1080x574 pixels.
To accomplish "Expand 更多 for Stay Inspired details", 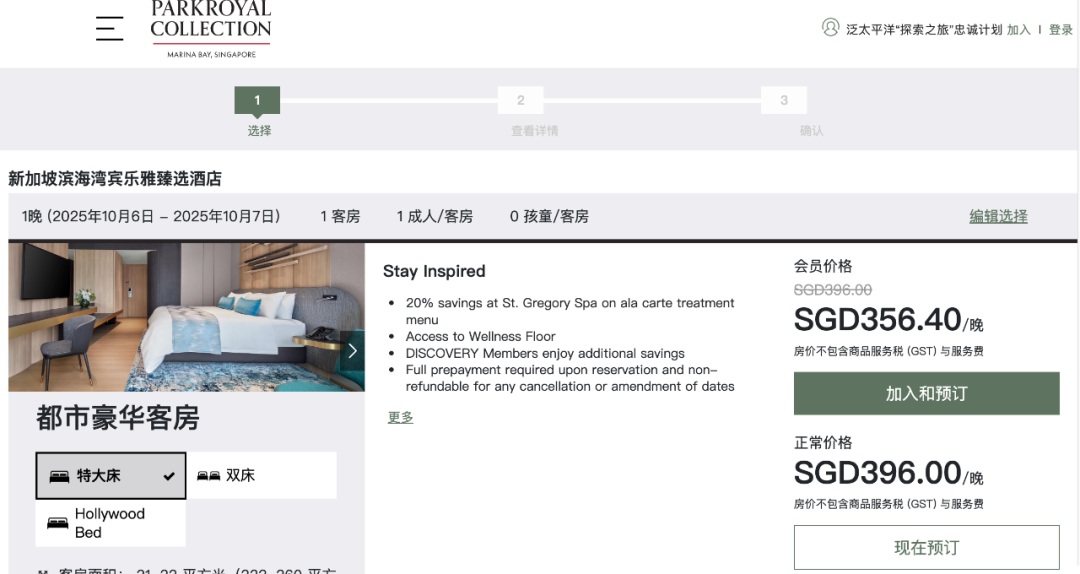I will tap(401, 417).
